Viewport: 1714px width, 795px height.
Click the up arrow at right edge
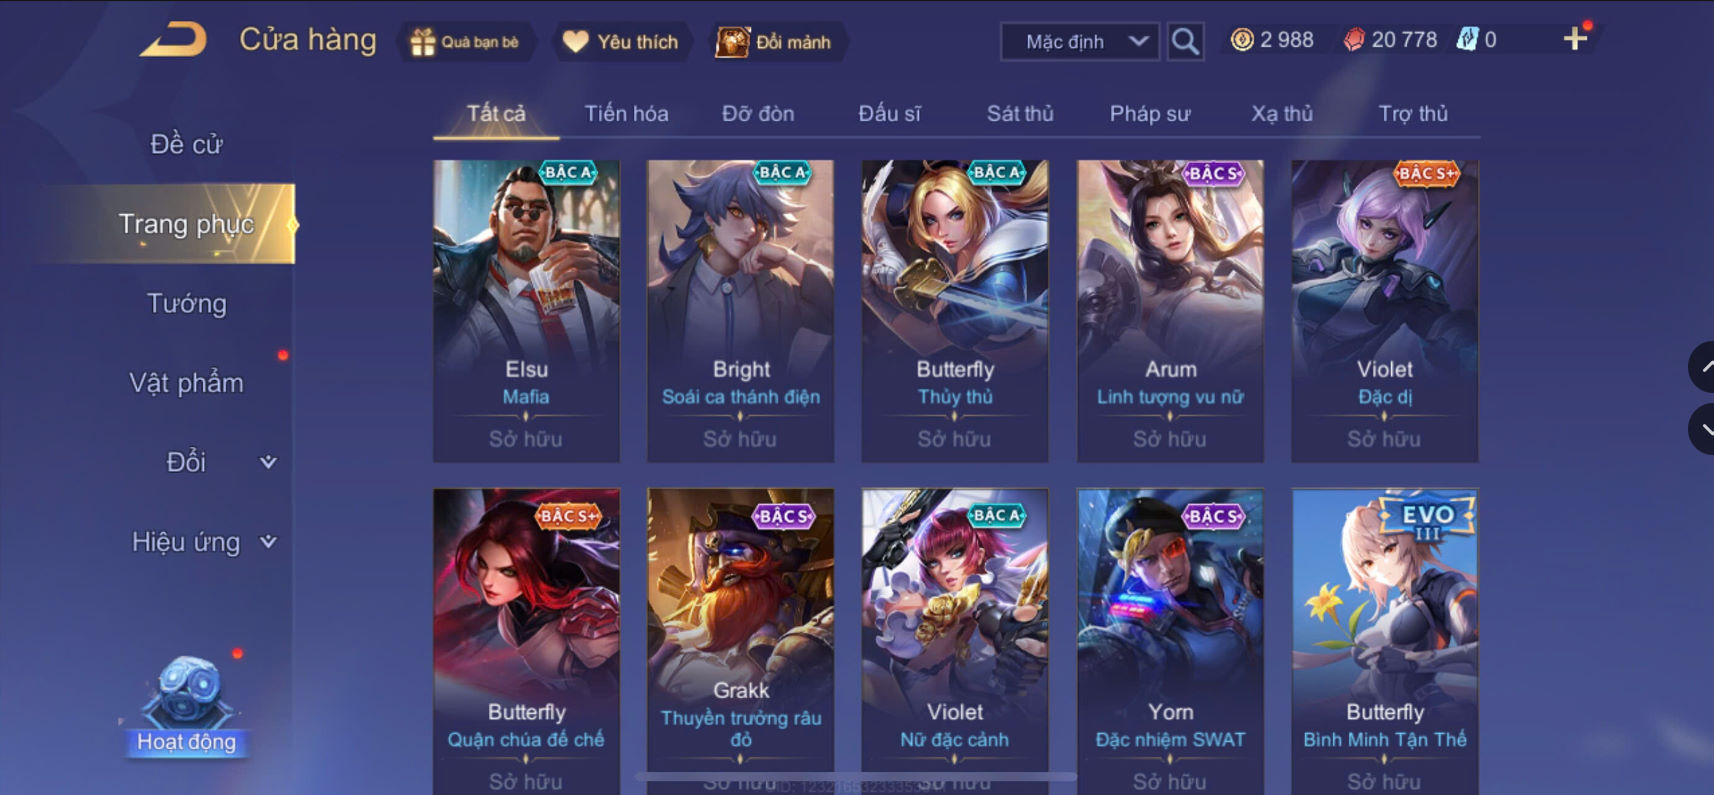pos(1702,367)
